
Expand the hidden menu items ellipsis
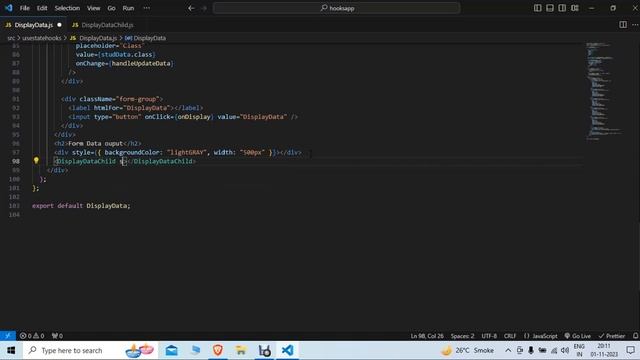click(x=147, y=8)
